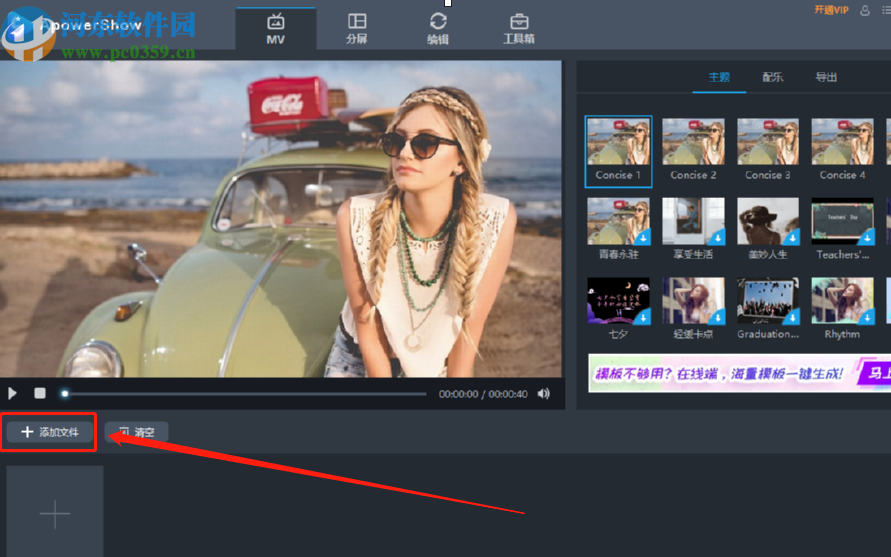Viewport: 891px width, 557px height.
Task: Select the 青春永驻 theme thumbnail
Action: click(x=618, y=221)
